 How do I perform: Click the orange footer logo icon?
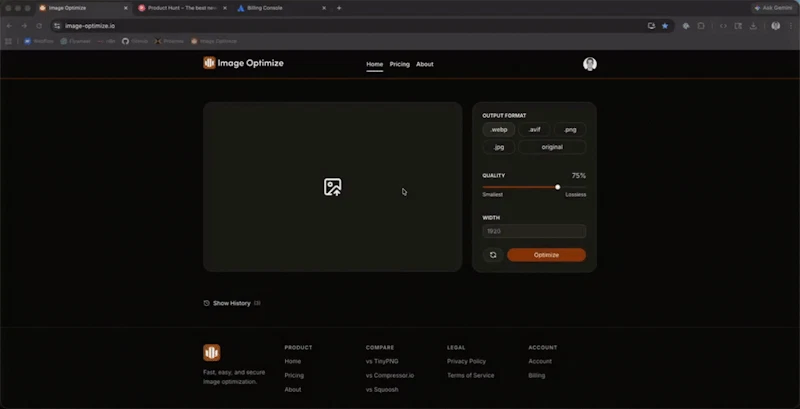(212, 352)
